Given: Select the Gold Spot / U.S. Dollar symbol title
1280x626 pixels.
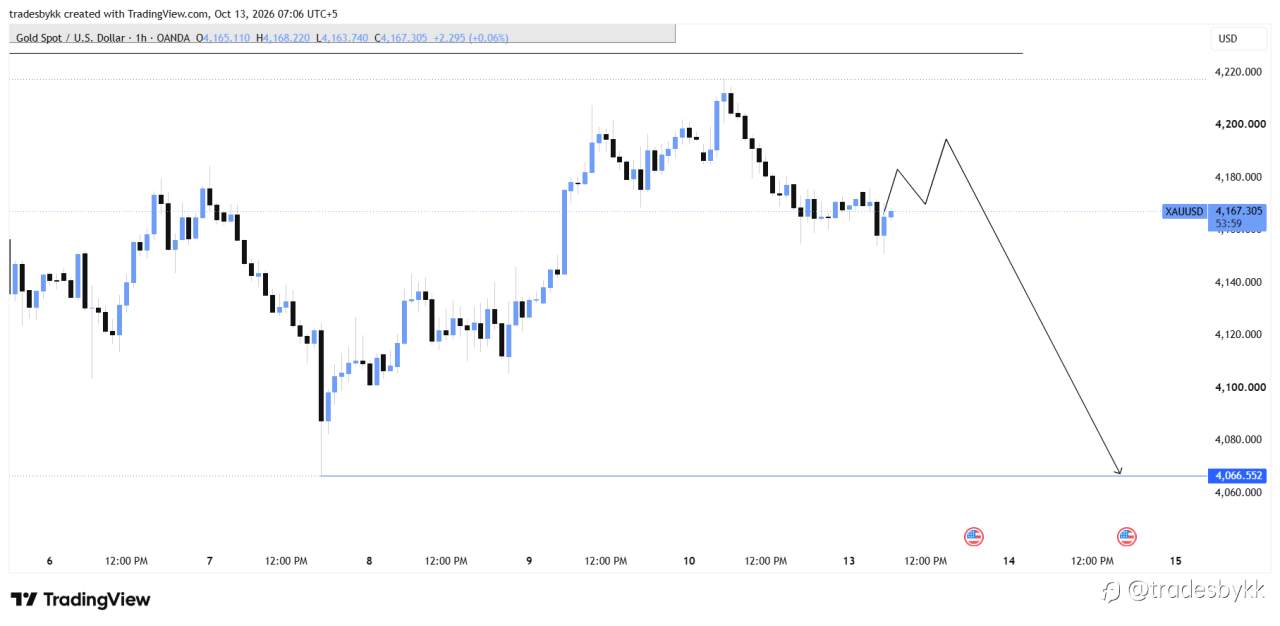Looking at the screenshot, I should (x=67, y=38).
